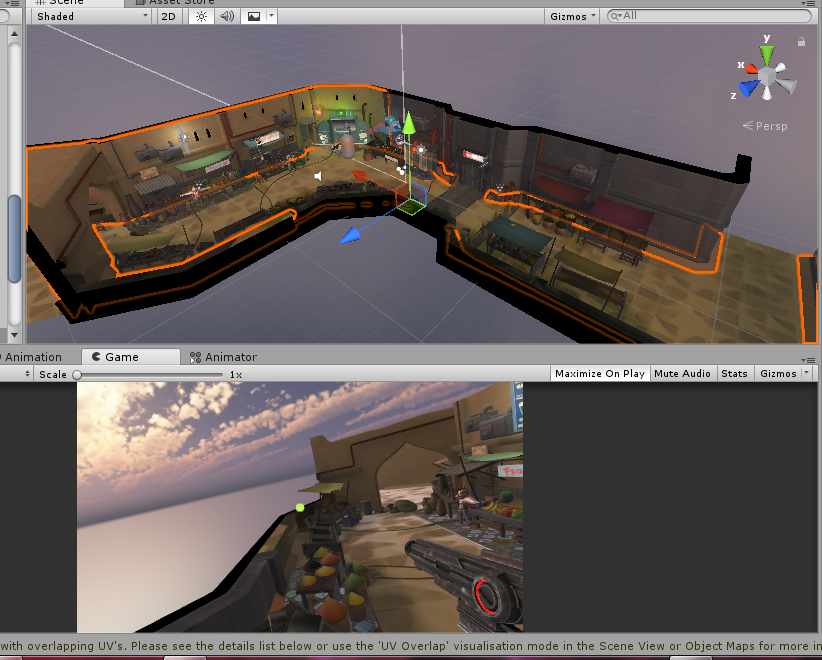This screenshot has height=660, width=822.
Task: Toggle 2D scene view mode
Action: pyautogui.click(x=169, y=16)
